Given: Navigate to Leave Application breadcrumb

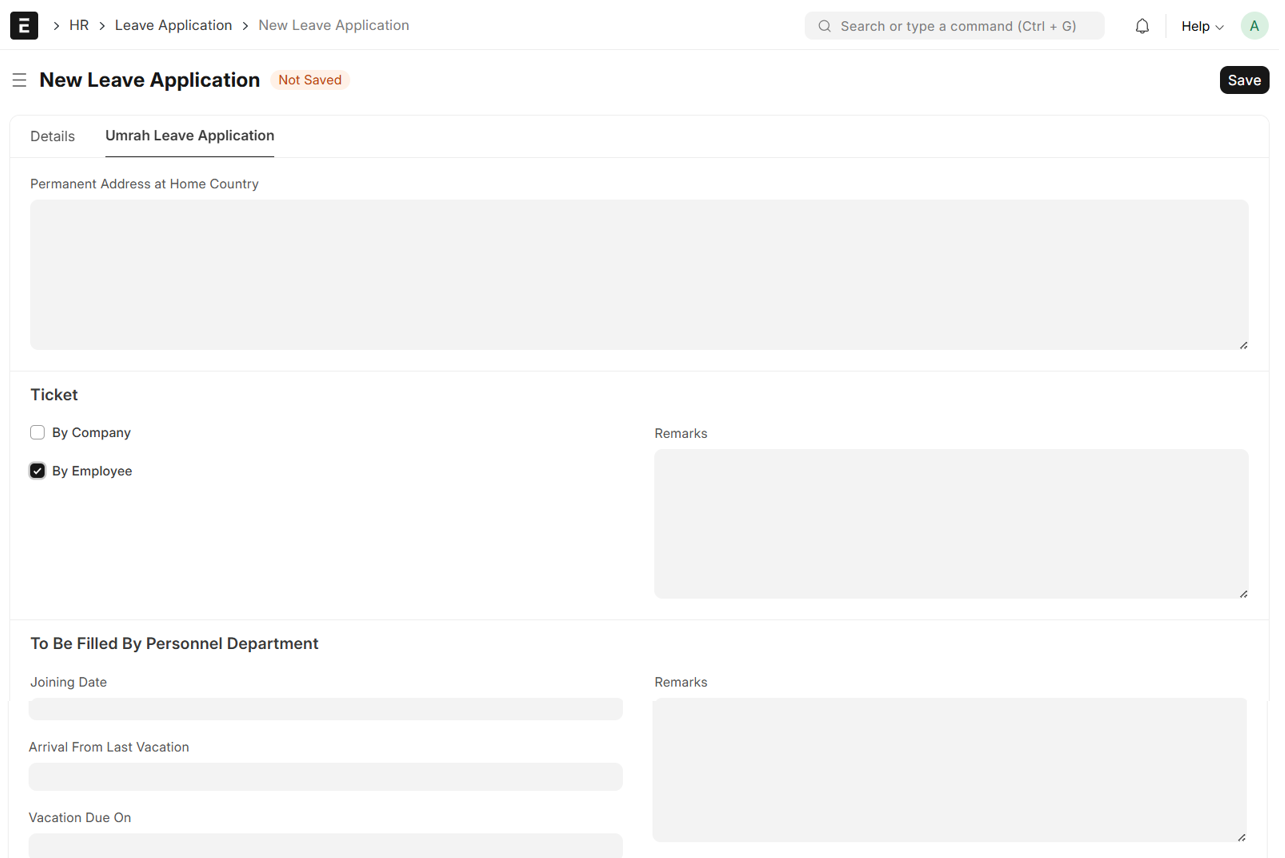Looking at the screenshot, I should (173, 25).
